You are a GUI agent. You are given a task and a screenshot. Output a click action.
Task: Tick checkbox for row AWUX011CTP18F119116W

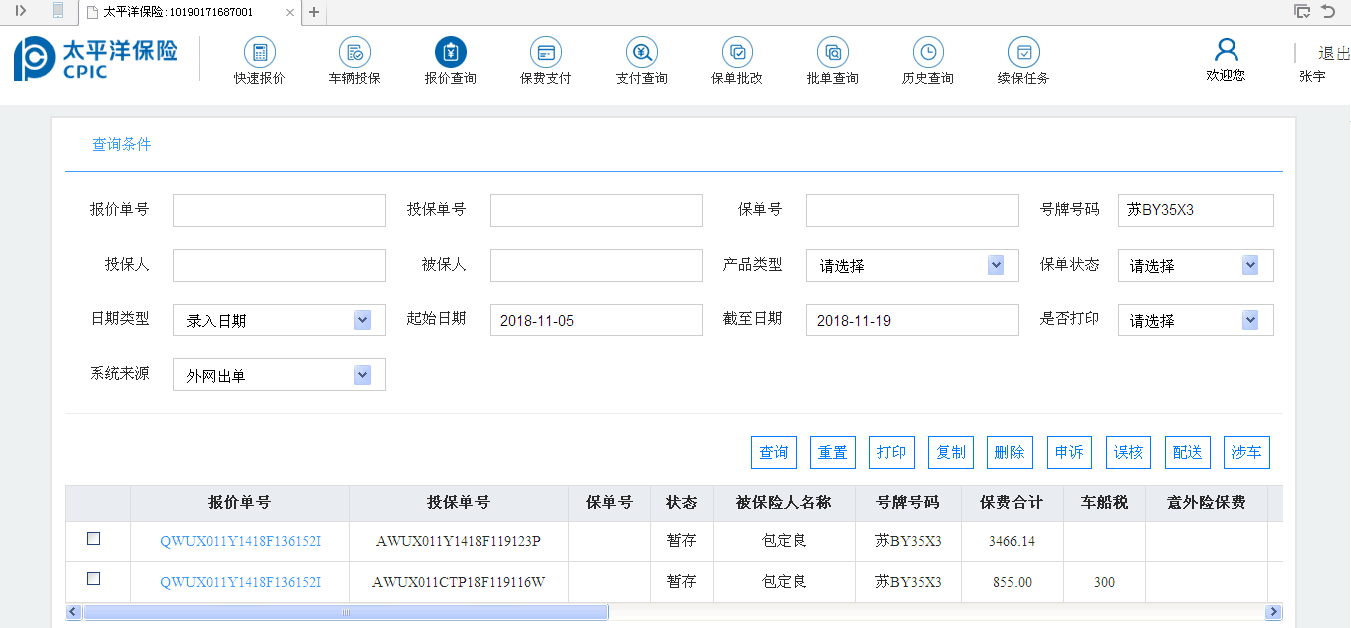click(94, 578)
